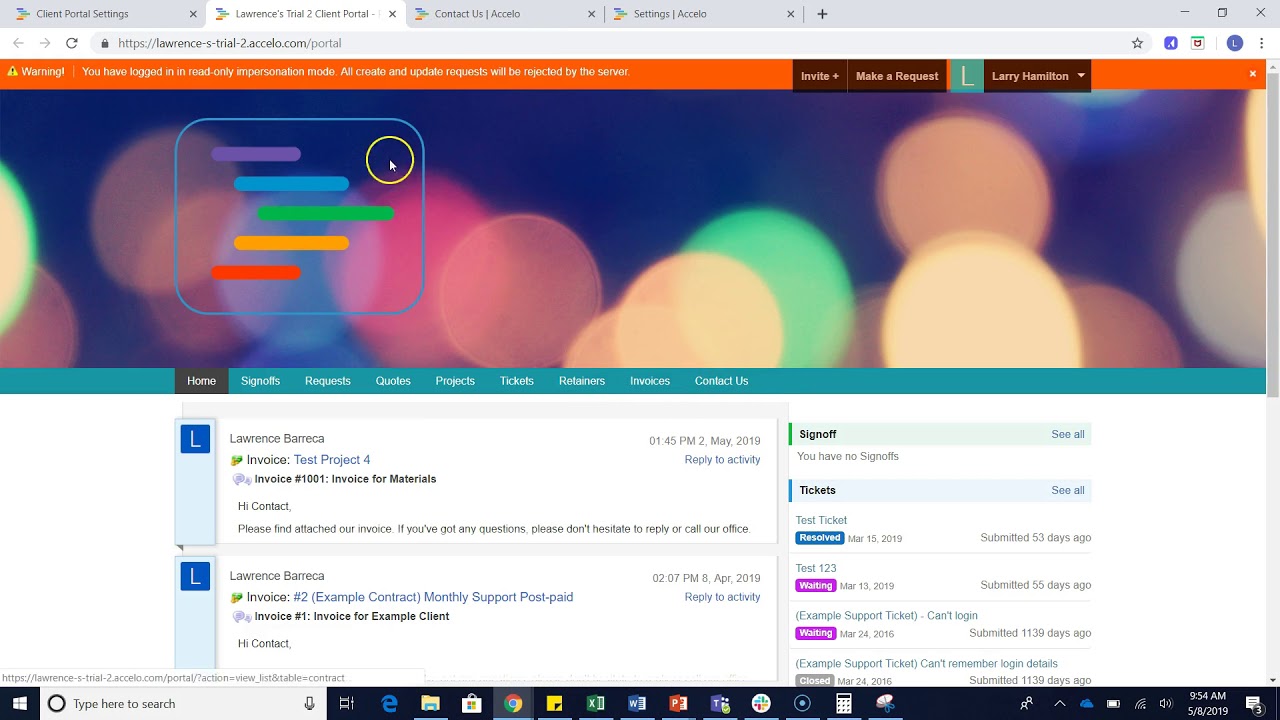
Task: Expand the Larry Hamilton user dropdown
Action: click(1081, 76)
